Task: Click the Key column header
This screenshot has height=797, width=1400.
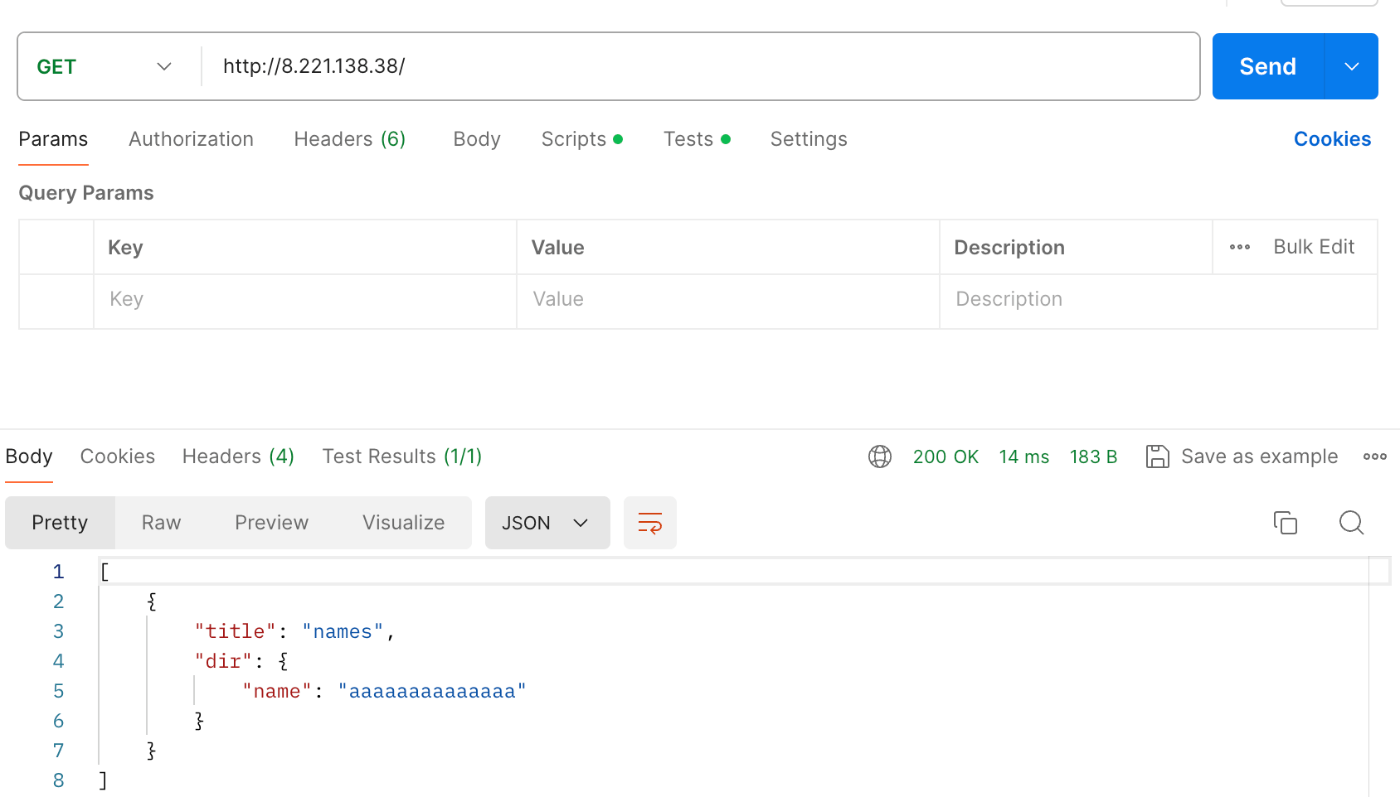Action: pyautogui.click(x=125, y=247)
